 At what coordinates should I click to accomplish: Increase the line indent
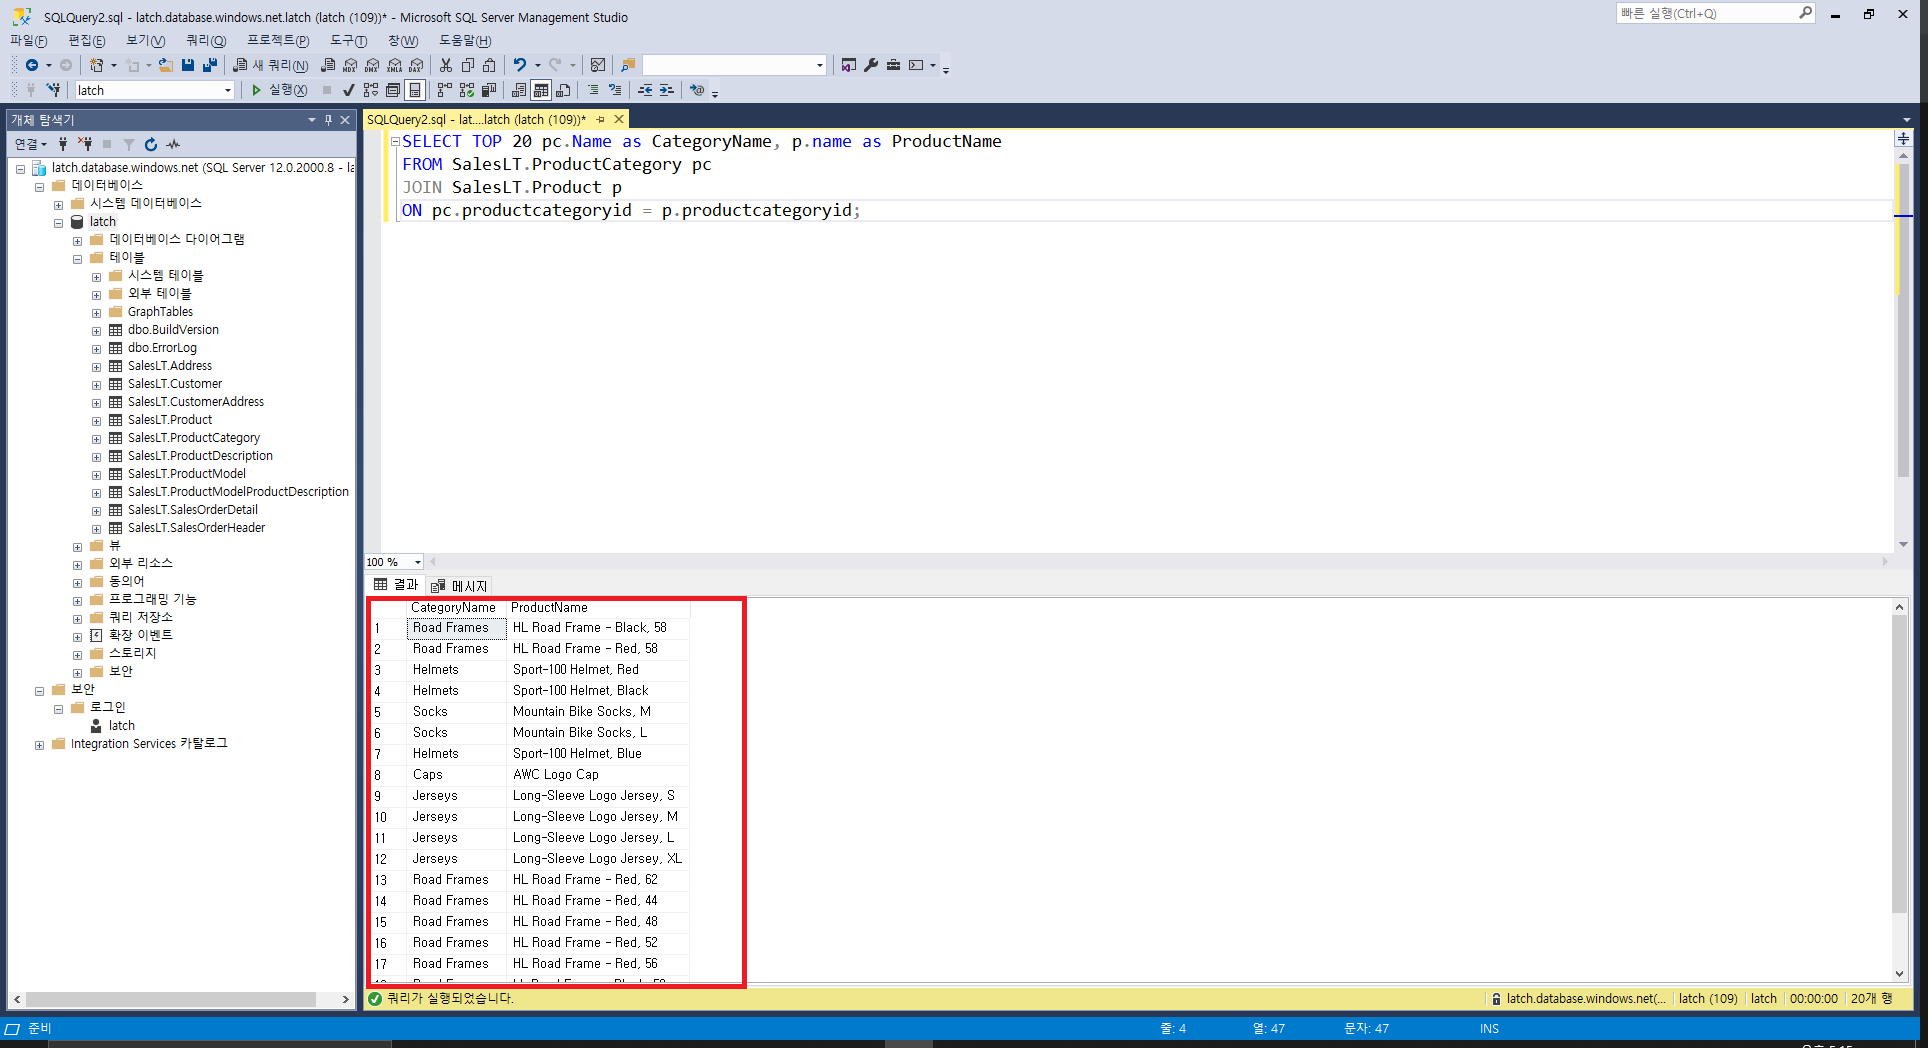666,90
